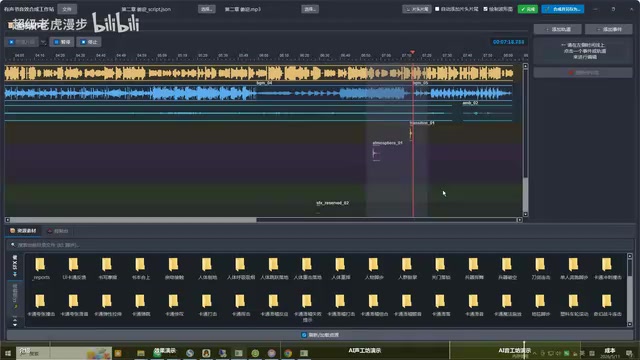Click resource panel scrollbar down arrow
Viewport: 640px width, 360px height.
point(630,324)
